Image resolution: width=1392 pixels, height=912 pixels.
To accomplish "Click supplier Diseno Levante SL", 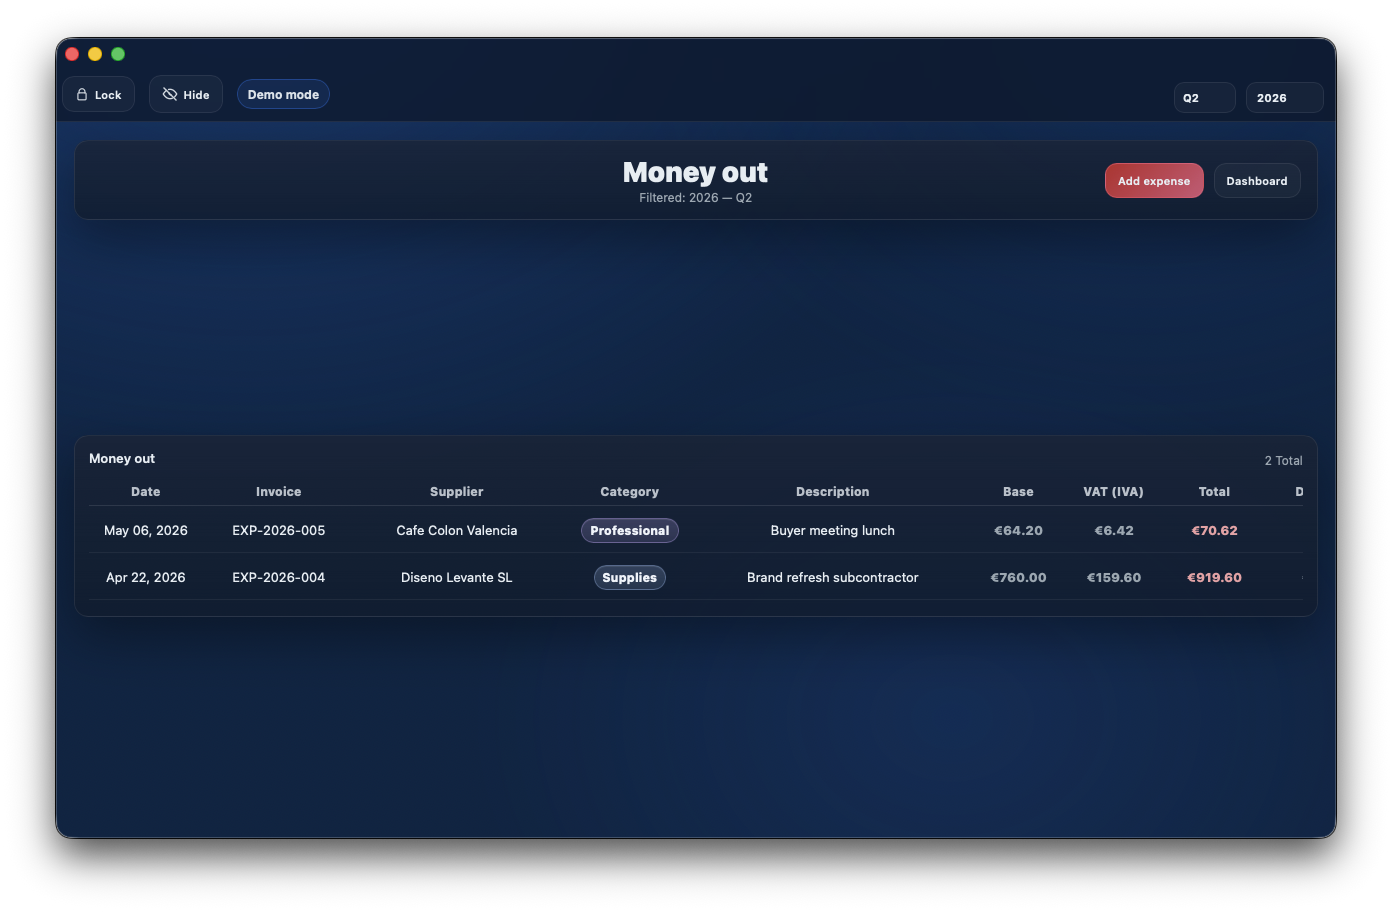I will pyautogui.click(x=457, y=578).
